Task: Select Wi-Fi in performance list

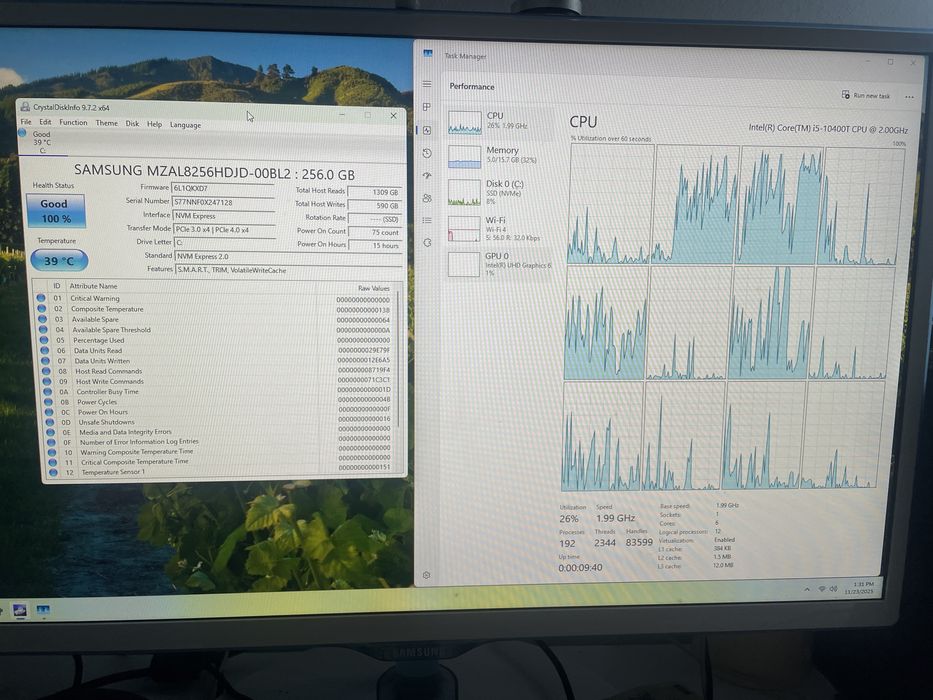Action: (500, 229)
